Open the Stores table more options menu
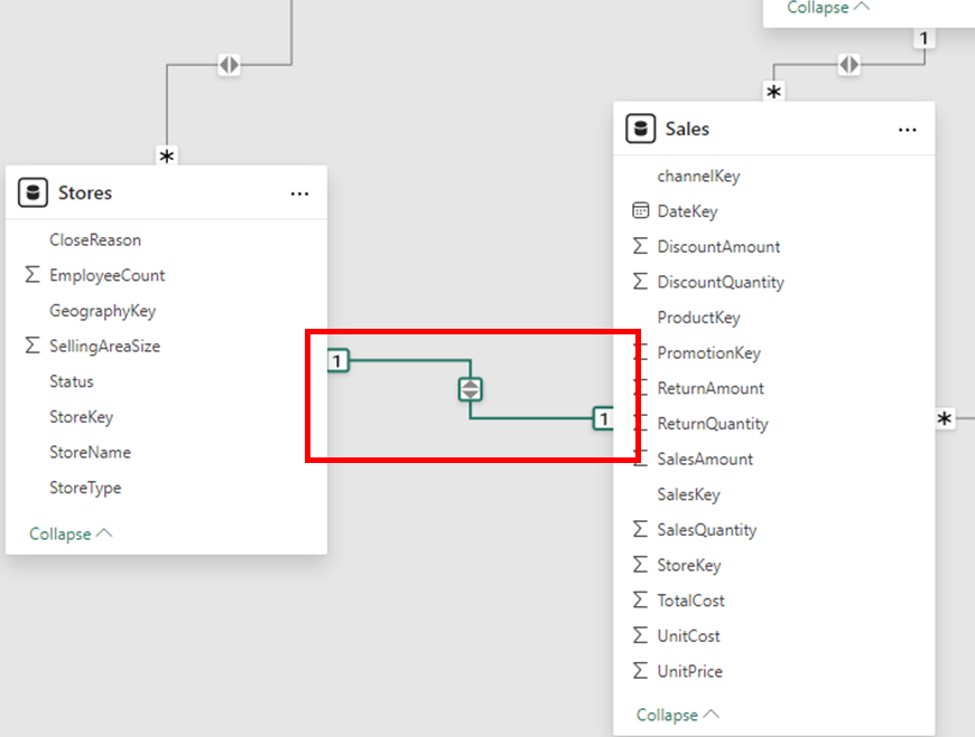 pyautogui.click(x=299, y=193)
